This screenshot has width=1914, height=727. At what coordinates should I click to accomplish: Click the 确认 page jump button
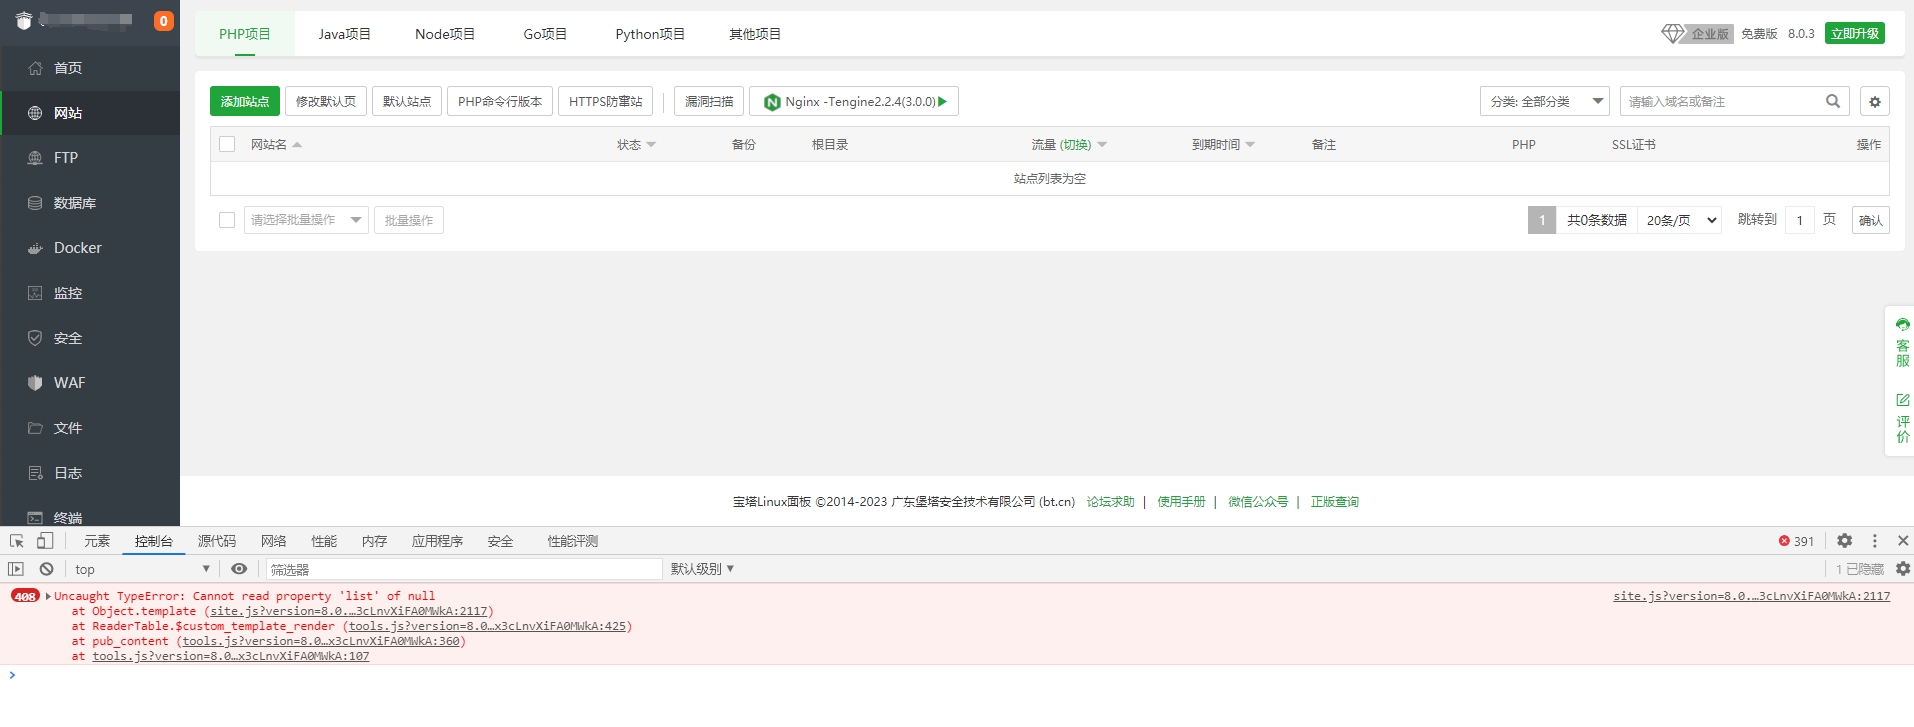[1871, 220]
